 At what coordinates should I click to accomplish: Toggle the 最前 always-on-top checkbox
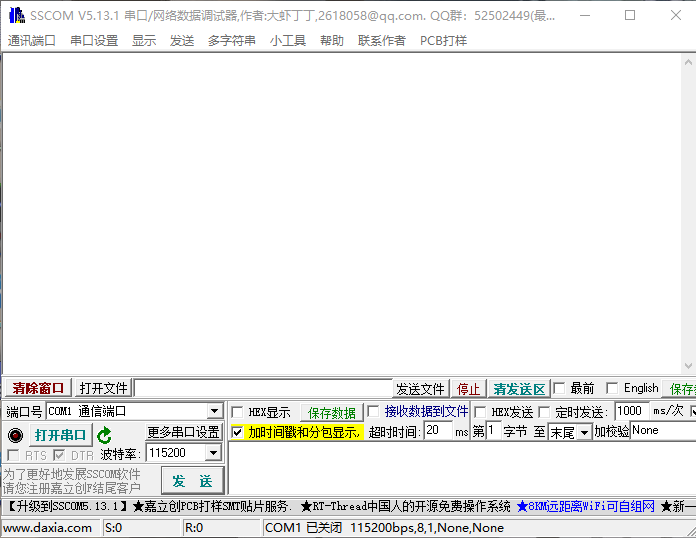pos(559,388)
